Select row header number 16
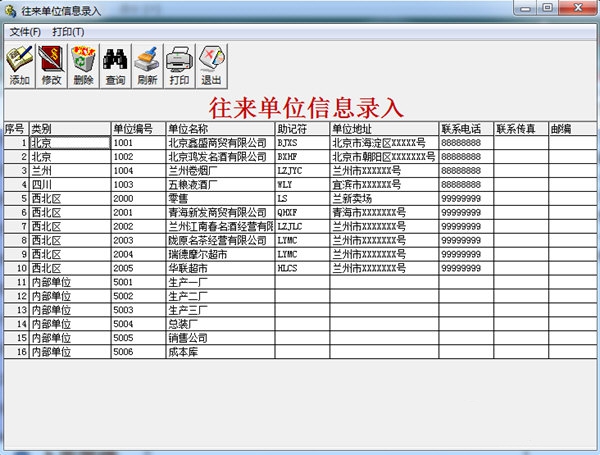The width and height of the screenshot is (600, 455). coord(16,352)
